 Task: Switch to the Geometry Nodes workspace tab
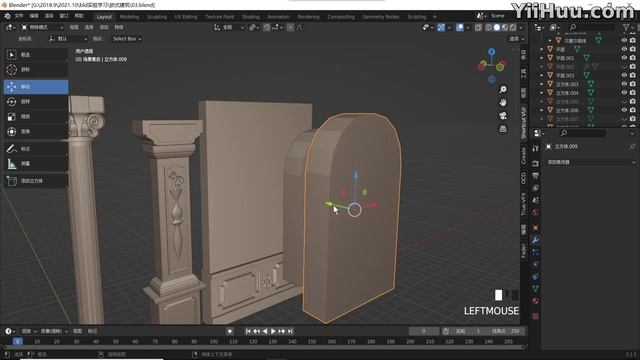(x=380, y=17)
